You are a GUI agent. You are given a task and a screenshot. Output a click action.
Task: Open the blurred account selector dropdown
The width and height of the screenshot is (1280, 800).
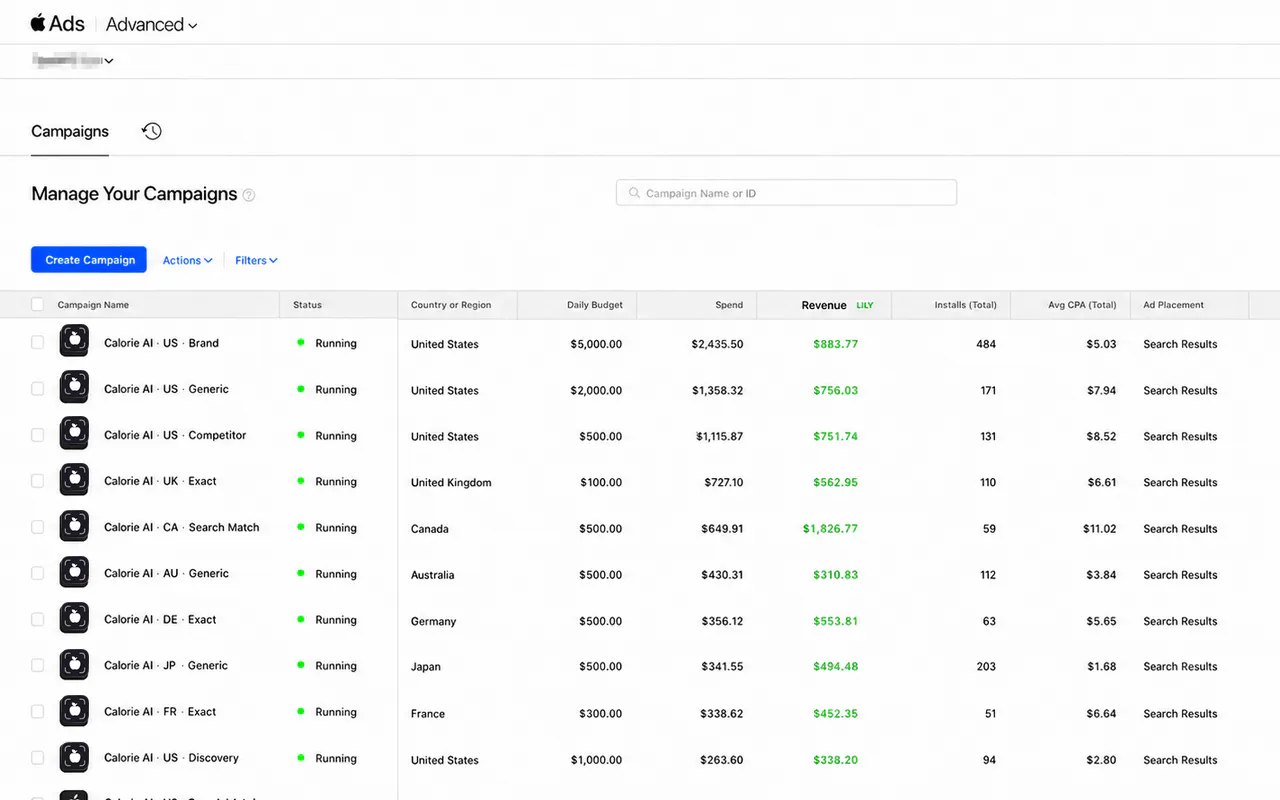[73, 60]
